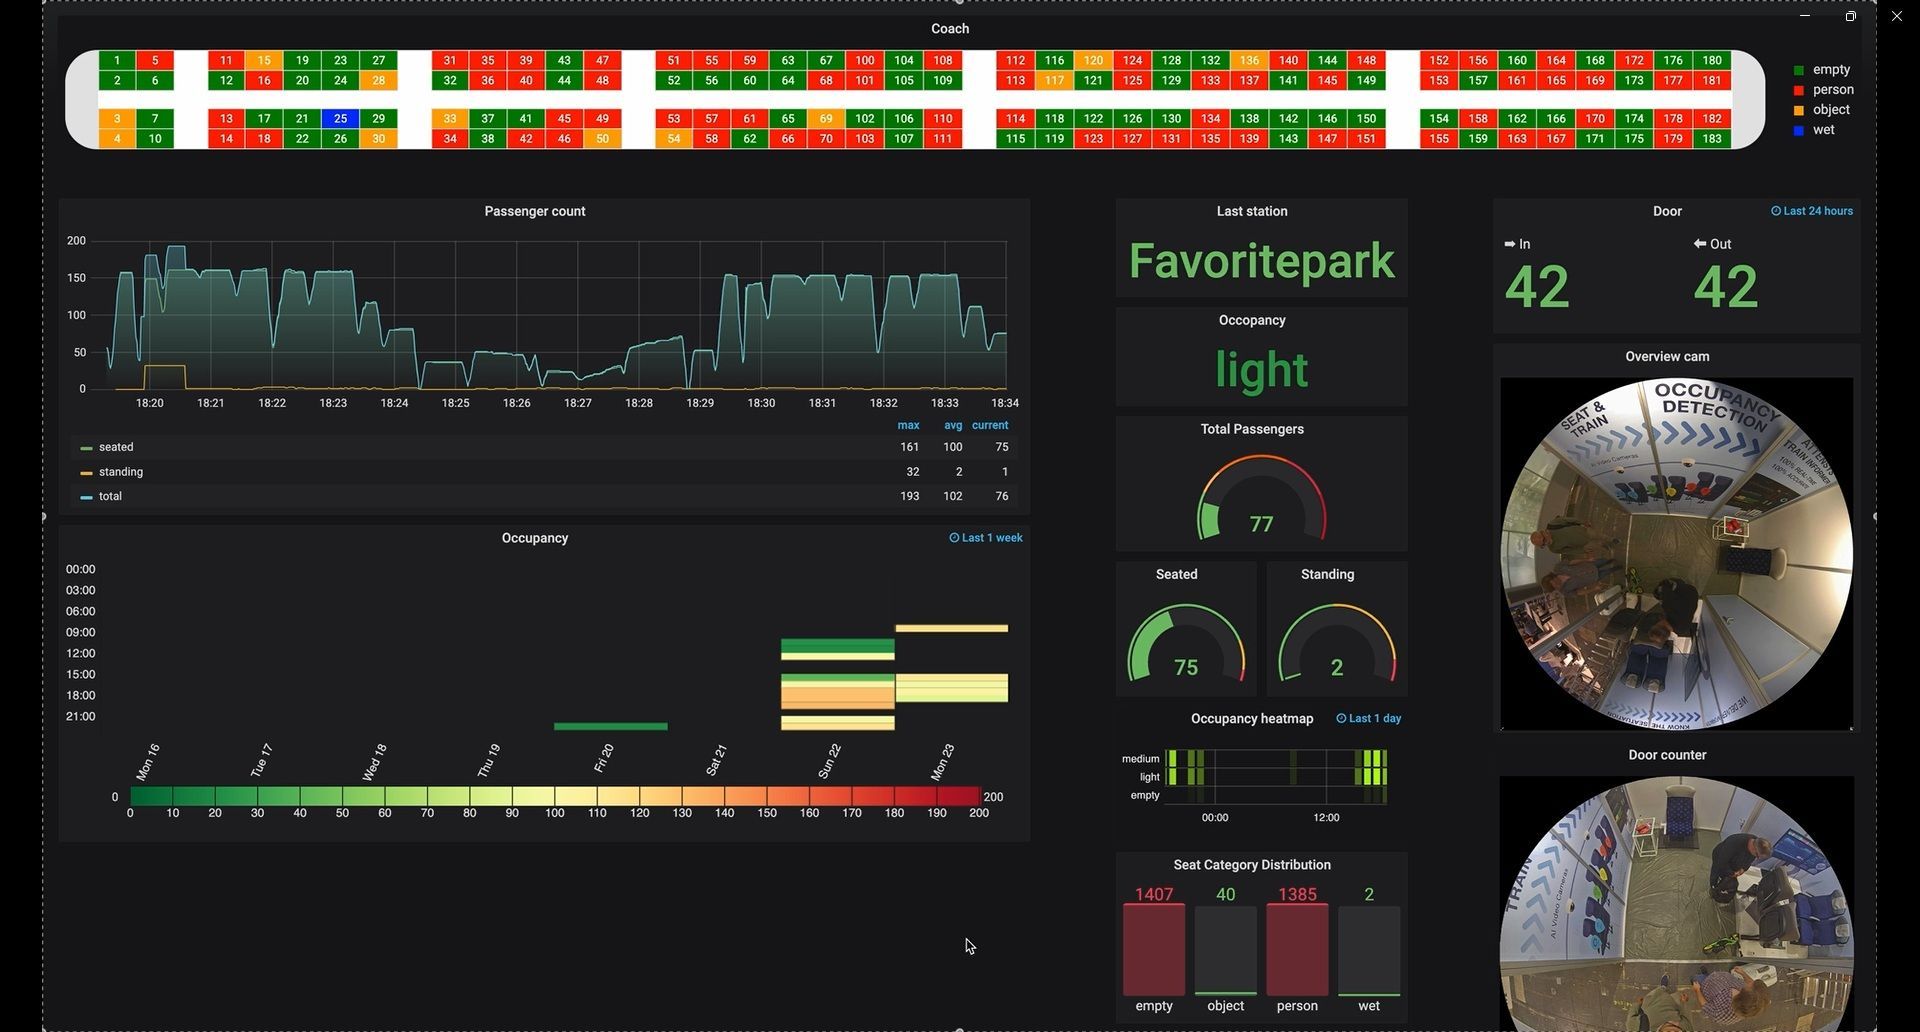This screenshot has width=1920, height=1032.
Task: Click the empty bar labeled 1407
Action: 1154,950
